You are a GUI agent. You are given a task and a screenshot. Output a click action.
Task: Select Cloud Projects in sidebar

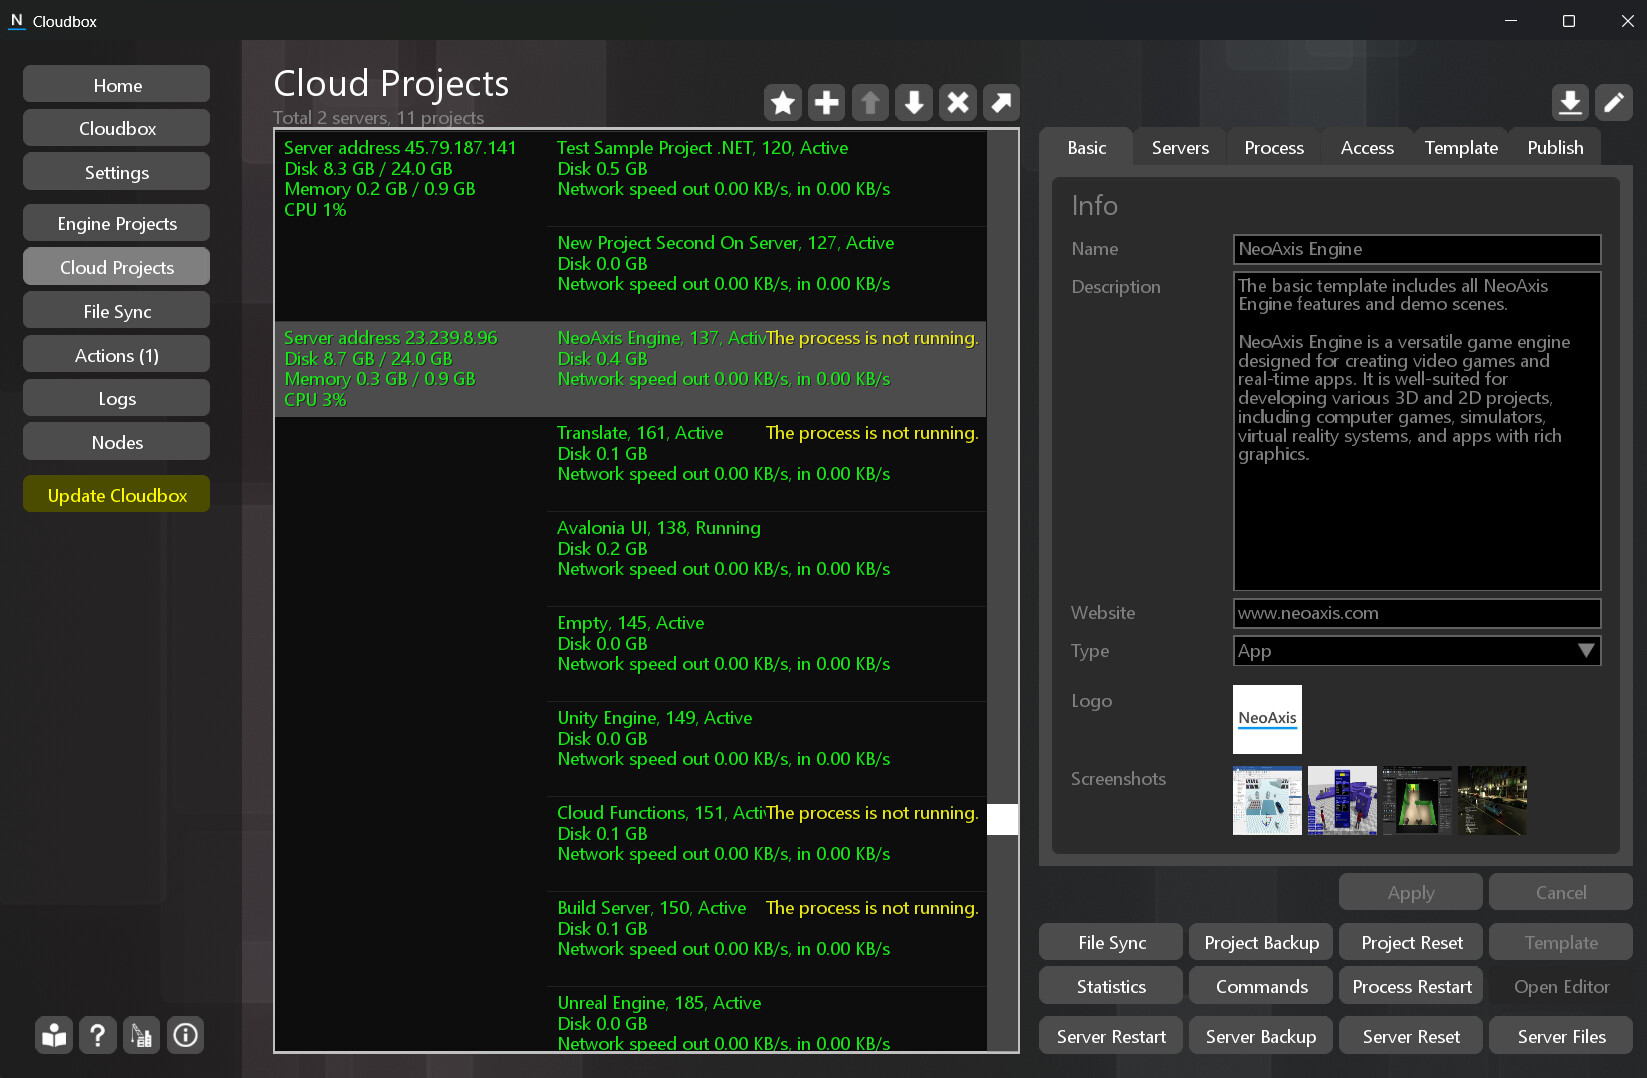click(x=117, y=267)
